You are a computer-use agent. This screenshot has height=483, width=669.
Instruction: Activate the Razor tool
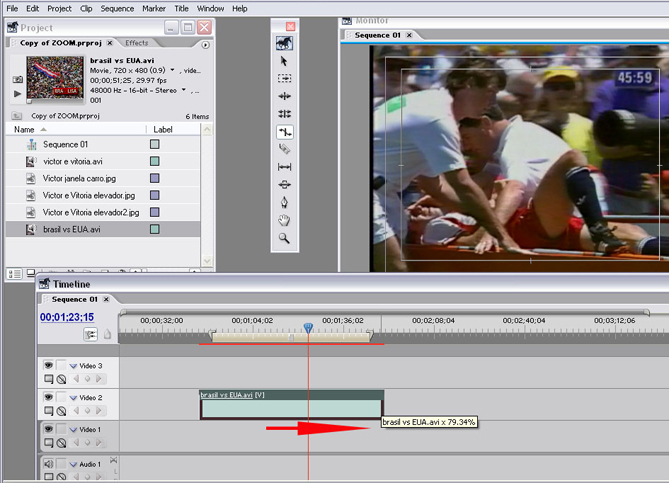[284, 149]
